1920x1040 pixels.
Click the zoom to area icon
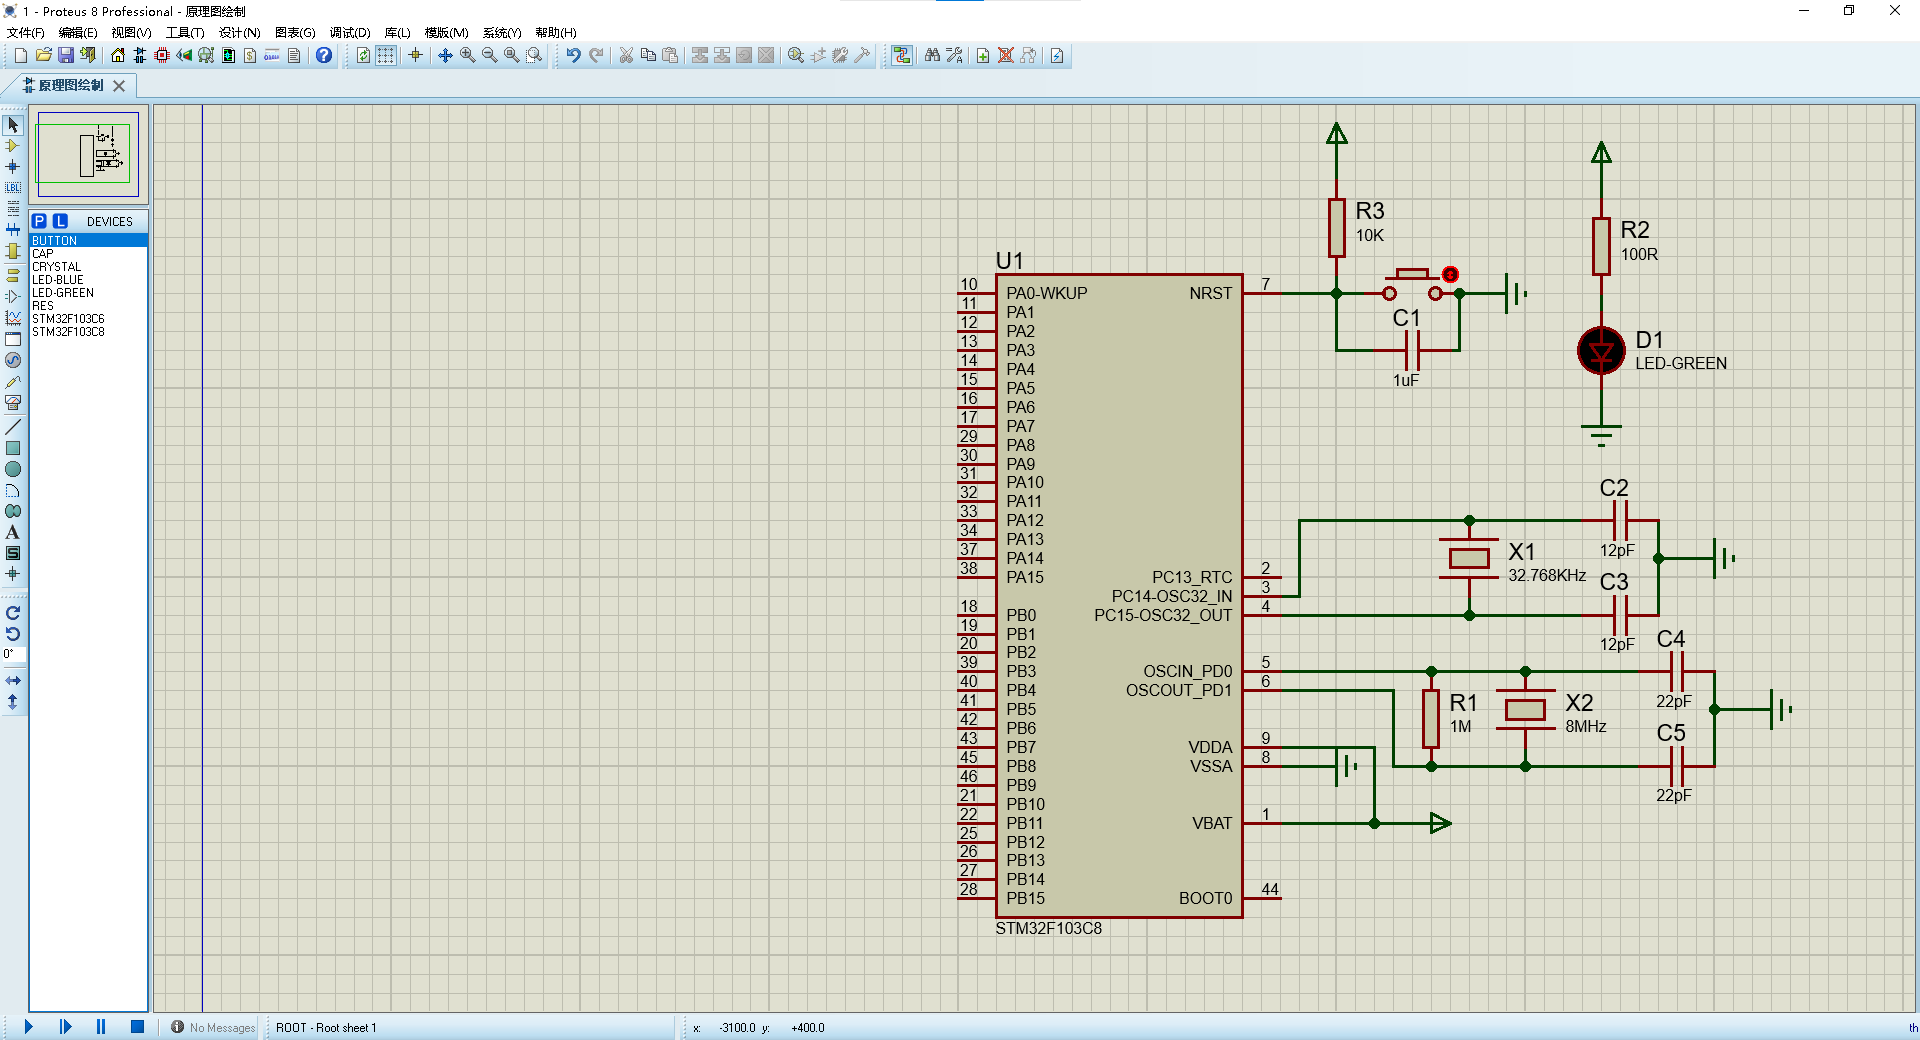tap(534, 56)
